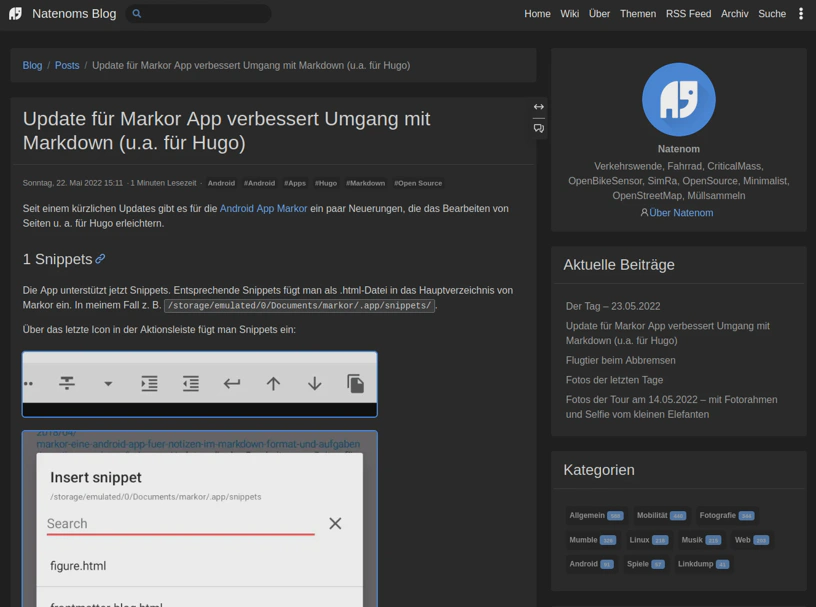The height and width of the screenshot is (607, 816).
Task: Open Markor update post in Aktuelle Beiträge
Action: (x=668, y=333)
